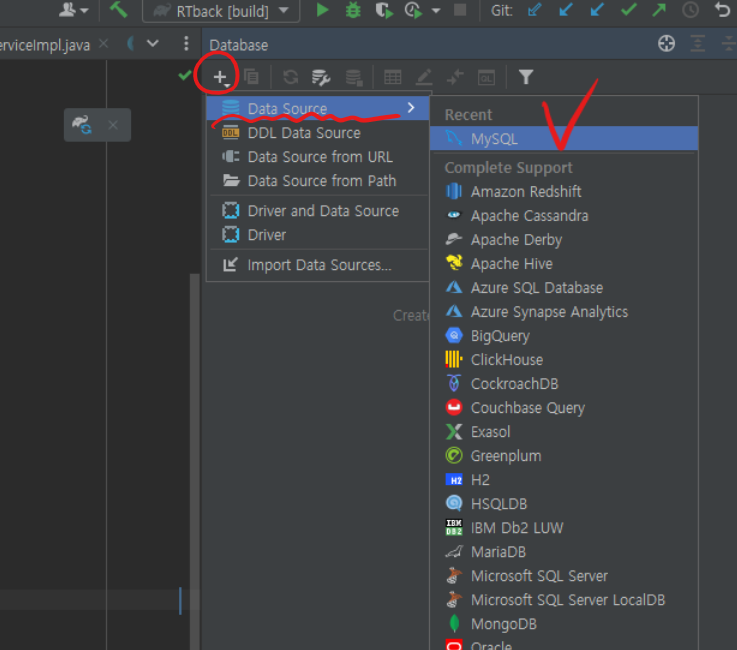The height and width of the screenshot is (650, 737).
Task: Run with Coverage using the shield icon
Action: (384, 10)
